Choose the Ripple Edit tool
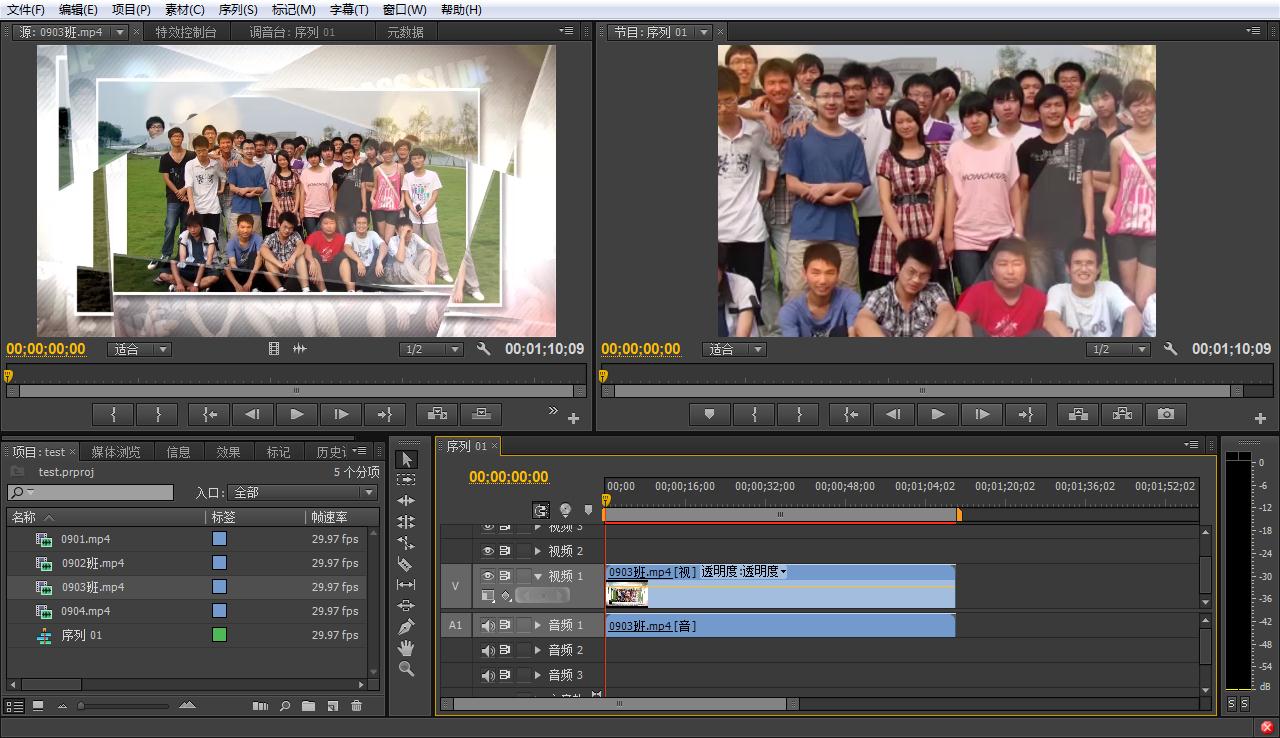This screenshot has height=738, width=1280. pyautogui.click(x=406, y=501)
